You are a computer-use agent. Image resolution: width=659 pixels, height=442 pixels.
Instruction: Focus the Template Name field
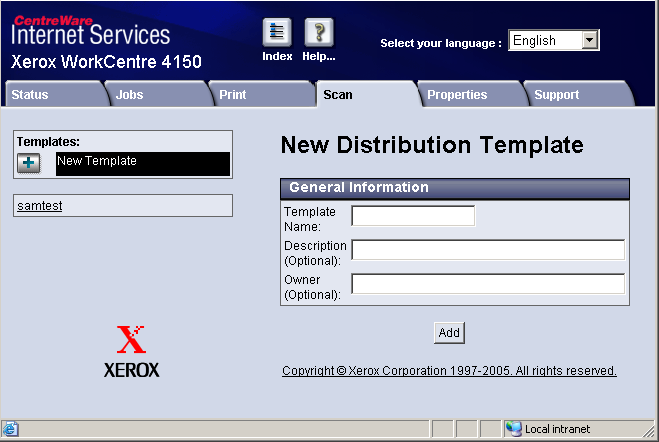click(413, 216)
